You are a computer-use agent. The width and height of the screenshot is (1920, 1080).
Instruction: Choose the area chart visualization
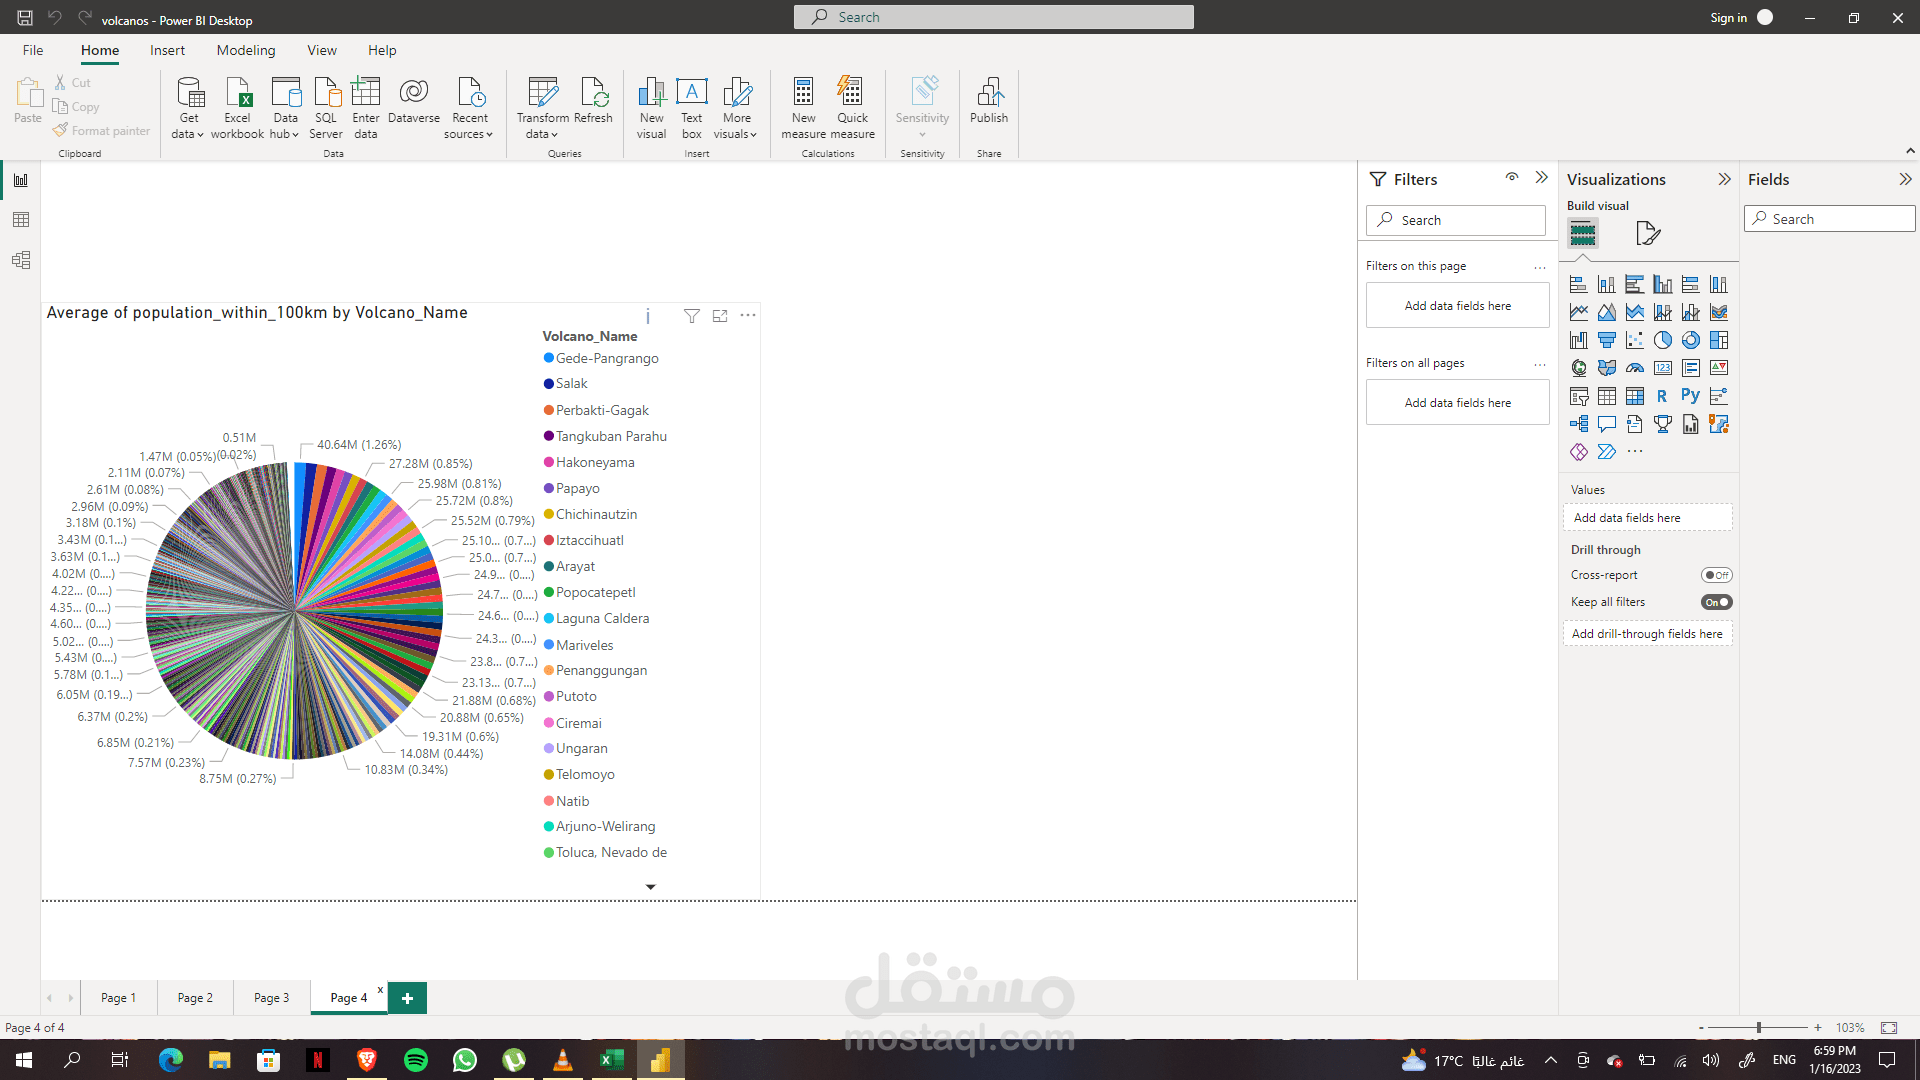[1606, 312]
